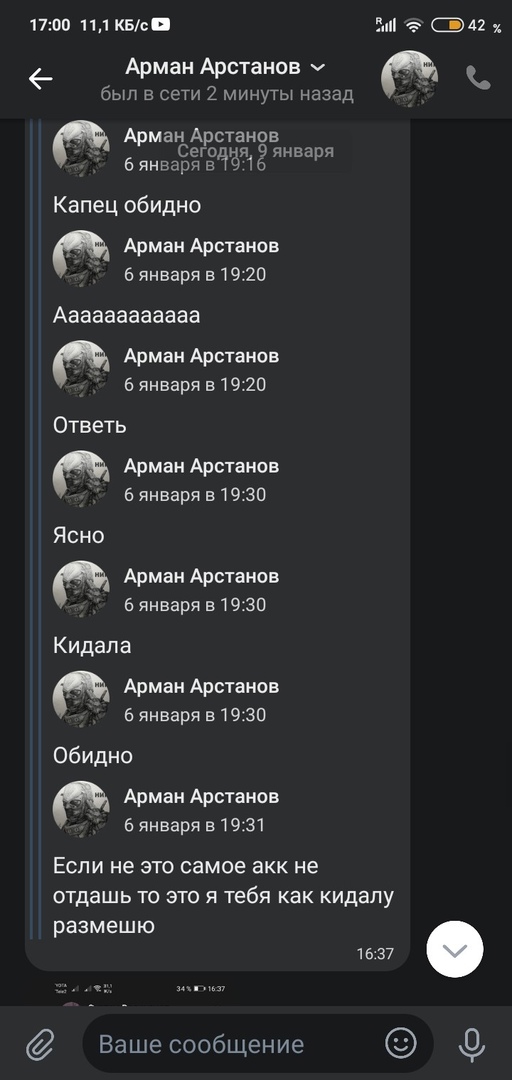Open Арман Арстанов profile avatar in header
Screen dimensions: 512x1080
[409, 79]
